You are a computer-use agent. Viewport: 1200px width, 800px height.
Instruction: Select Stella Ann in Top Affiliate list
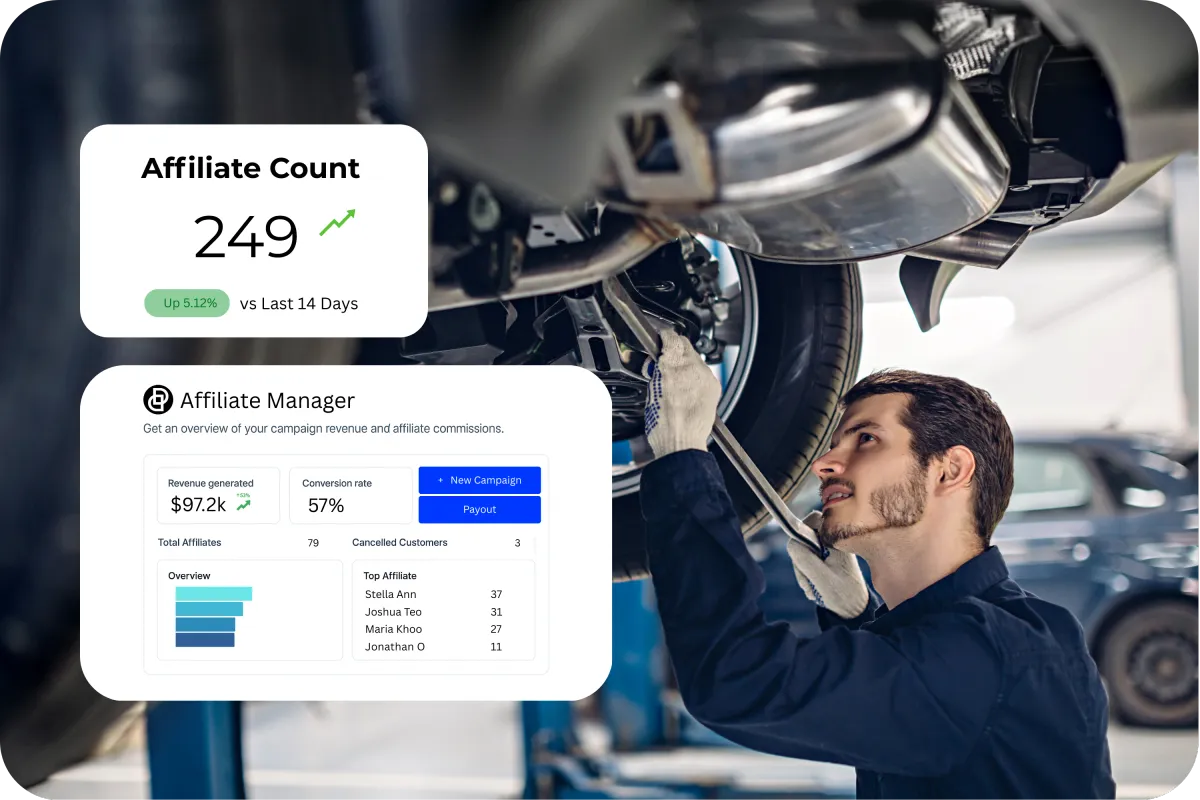coord(433,594)
